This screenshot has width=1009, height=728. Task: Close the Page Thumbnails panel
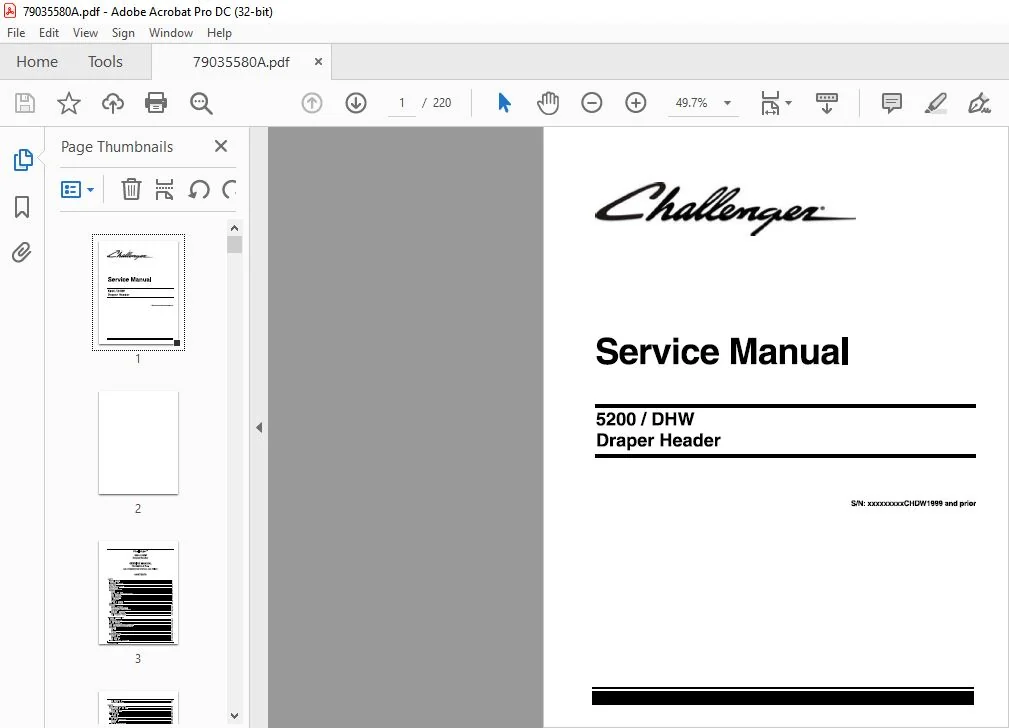click(x=221, y=146)
